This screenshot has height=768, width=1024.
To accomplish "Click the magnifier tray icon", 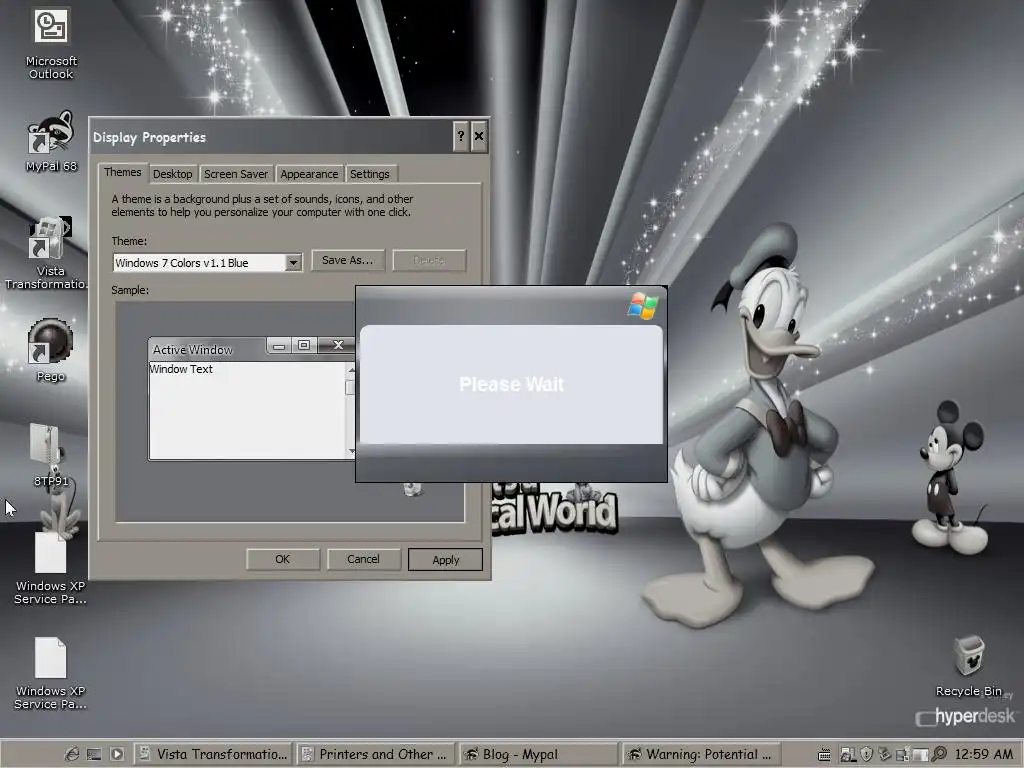I will point(939,754).
